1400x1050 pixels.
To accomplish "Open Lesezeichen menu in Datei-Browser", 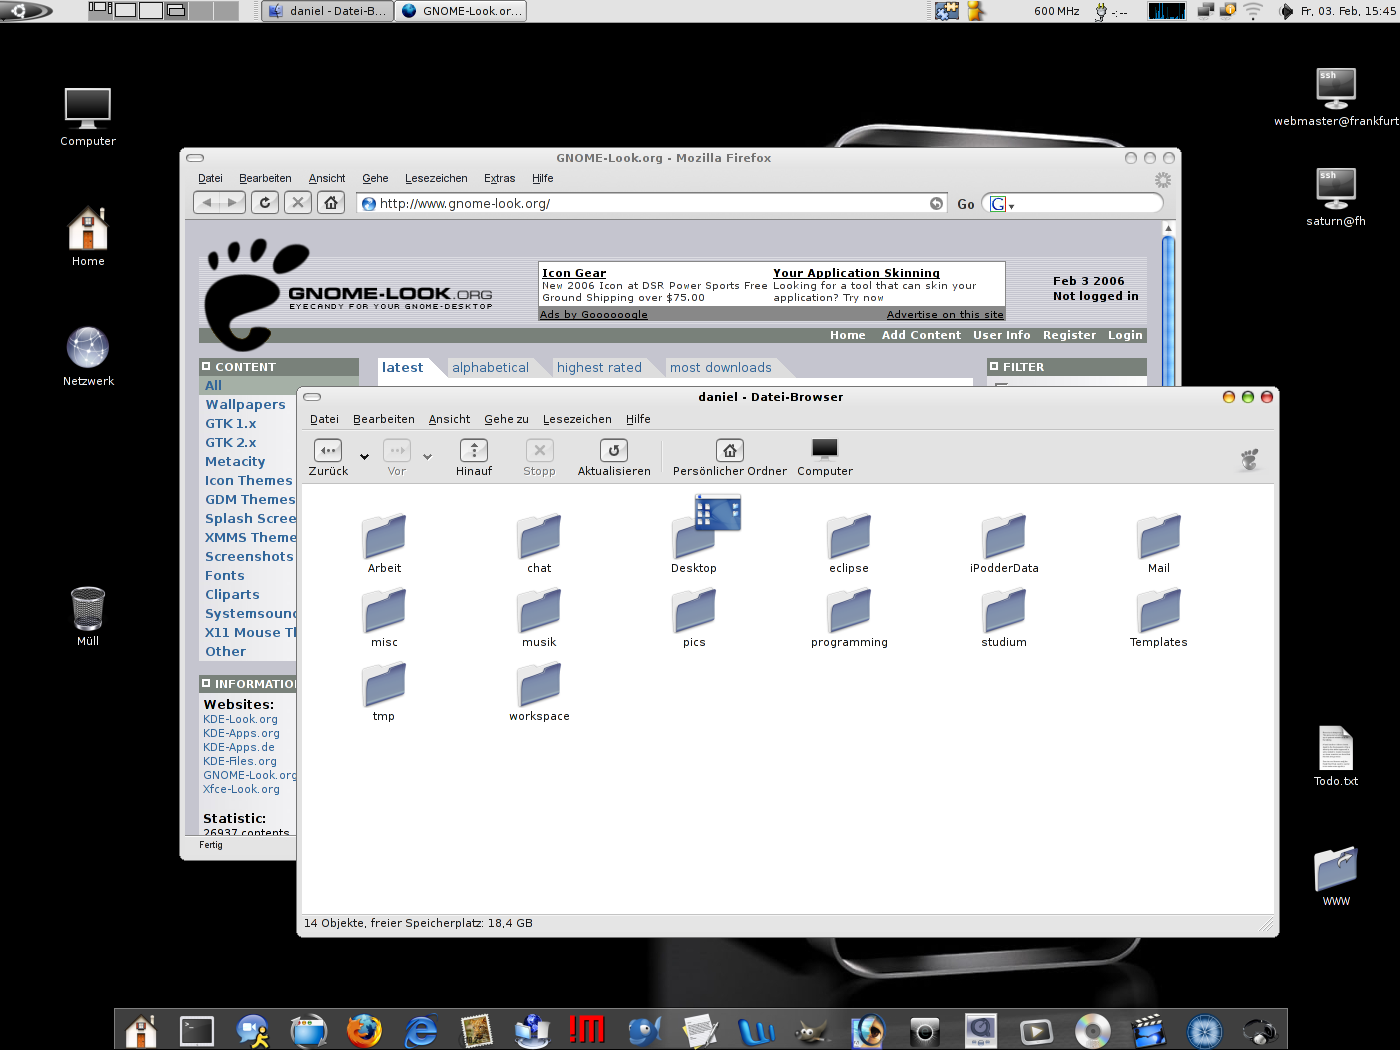I will (x=577, y=419).
